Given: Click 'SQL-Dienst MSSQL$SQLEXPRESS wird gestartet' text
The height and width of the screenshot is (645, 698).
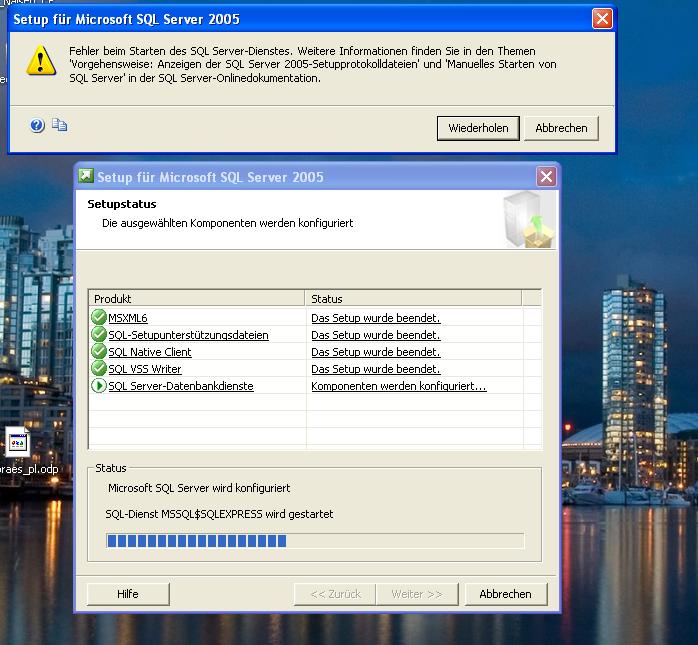Looking at the screenshot, I should coord(219,514).
